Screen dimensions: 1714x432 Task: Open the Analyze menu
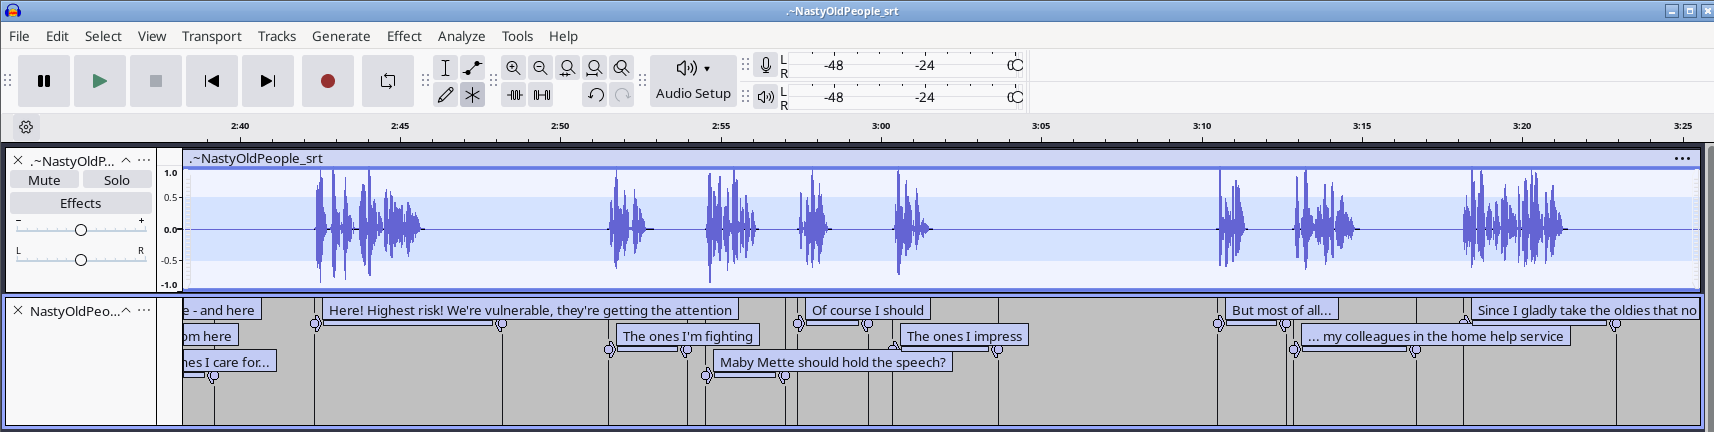click(x=461, y=36)
